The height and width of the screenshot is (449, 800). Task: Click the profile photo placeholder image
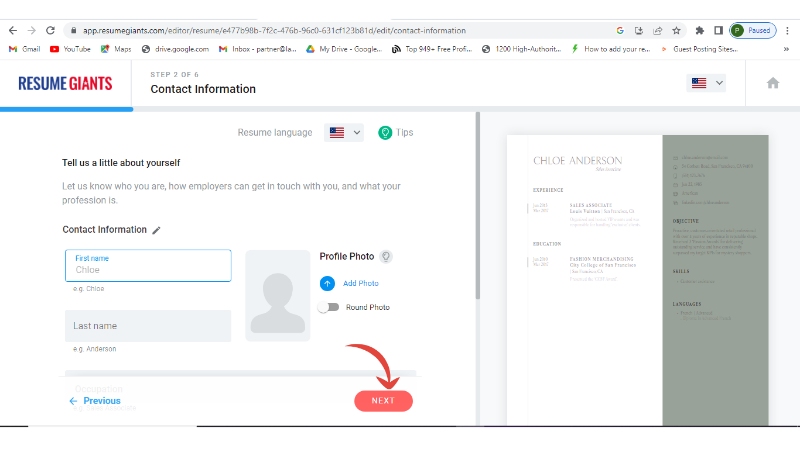coord(276,295)
